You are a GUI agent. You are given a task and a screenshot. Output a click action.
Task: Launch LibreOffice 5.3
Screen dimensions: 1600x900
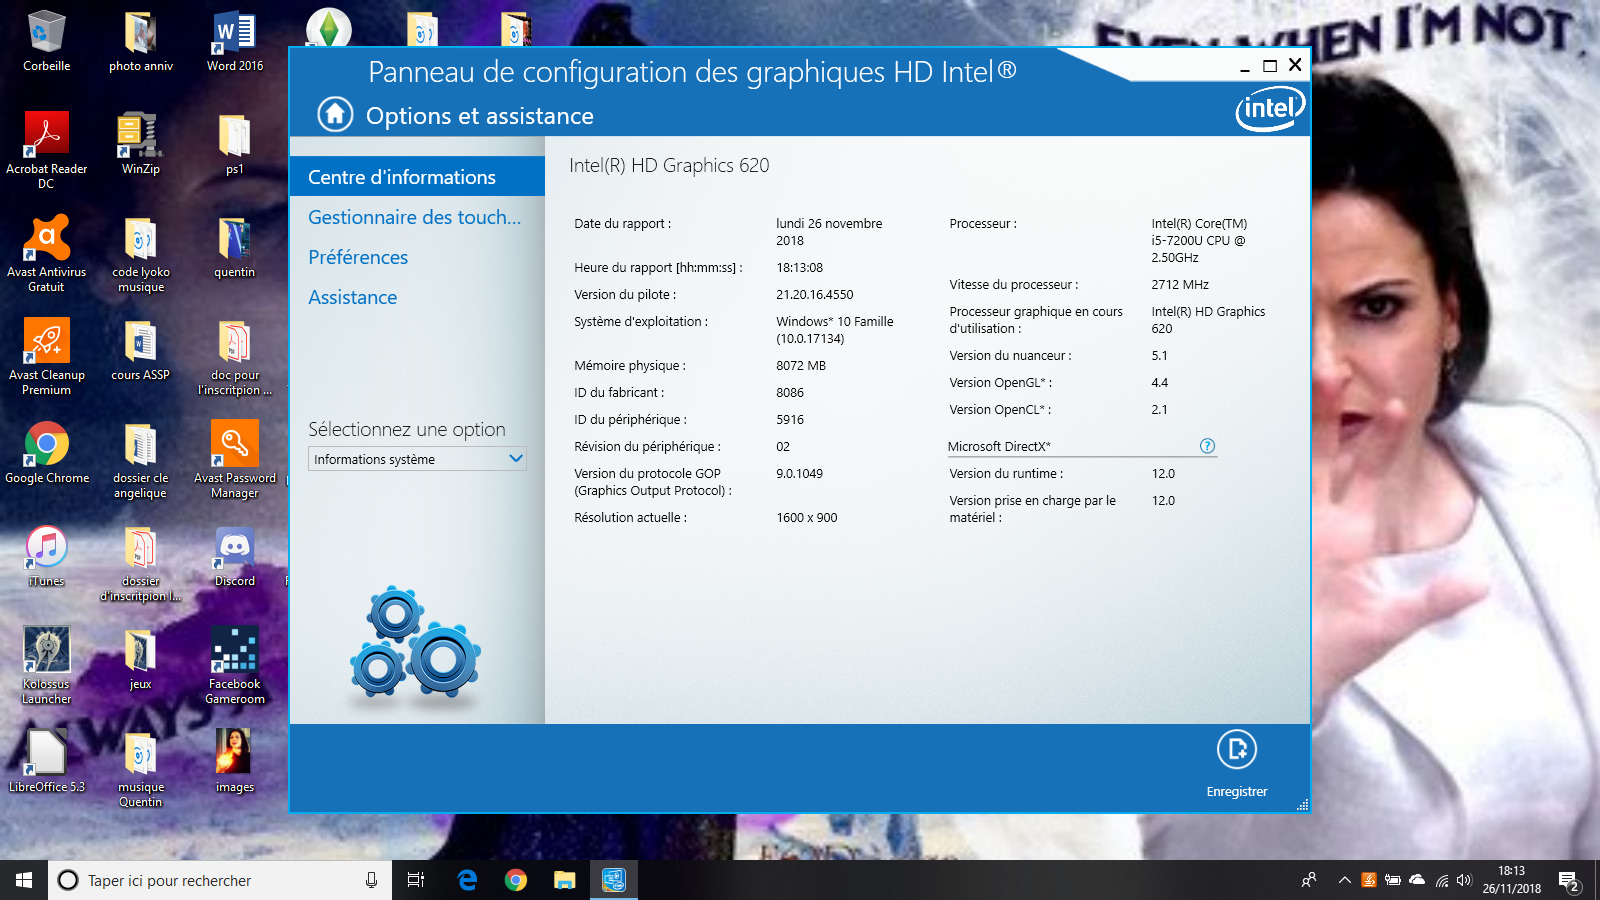tap(46, 762)
